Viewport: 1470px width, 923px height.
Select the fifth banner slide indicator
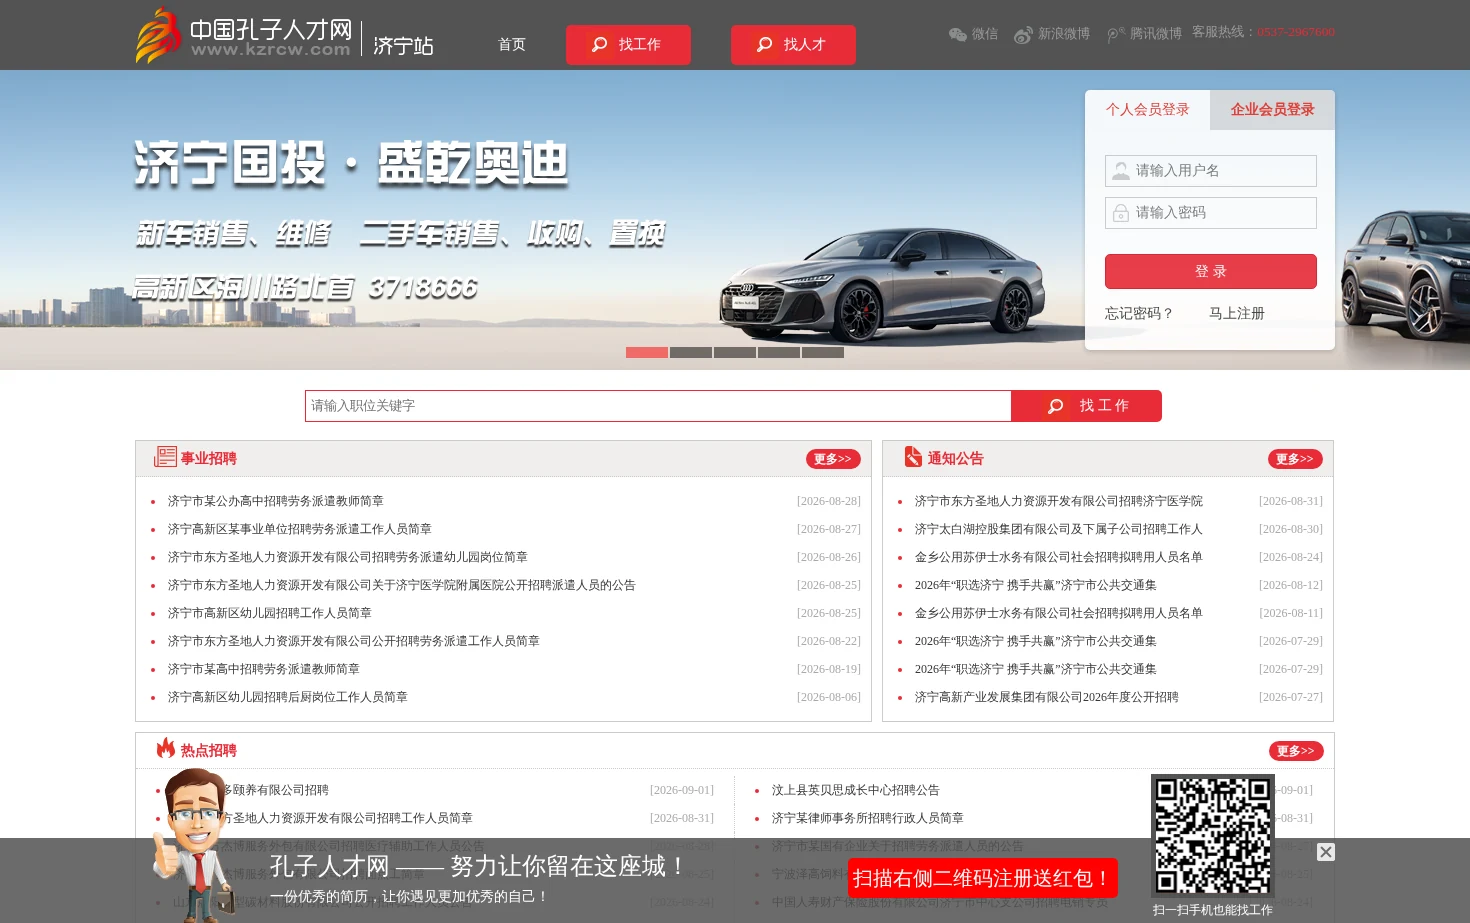pos(823,352)
